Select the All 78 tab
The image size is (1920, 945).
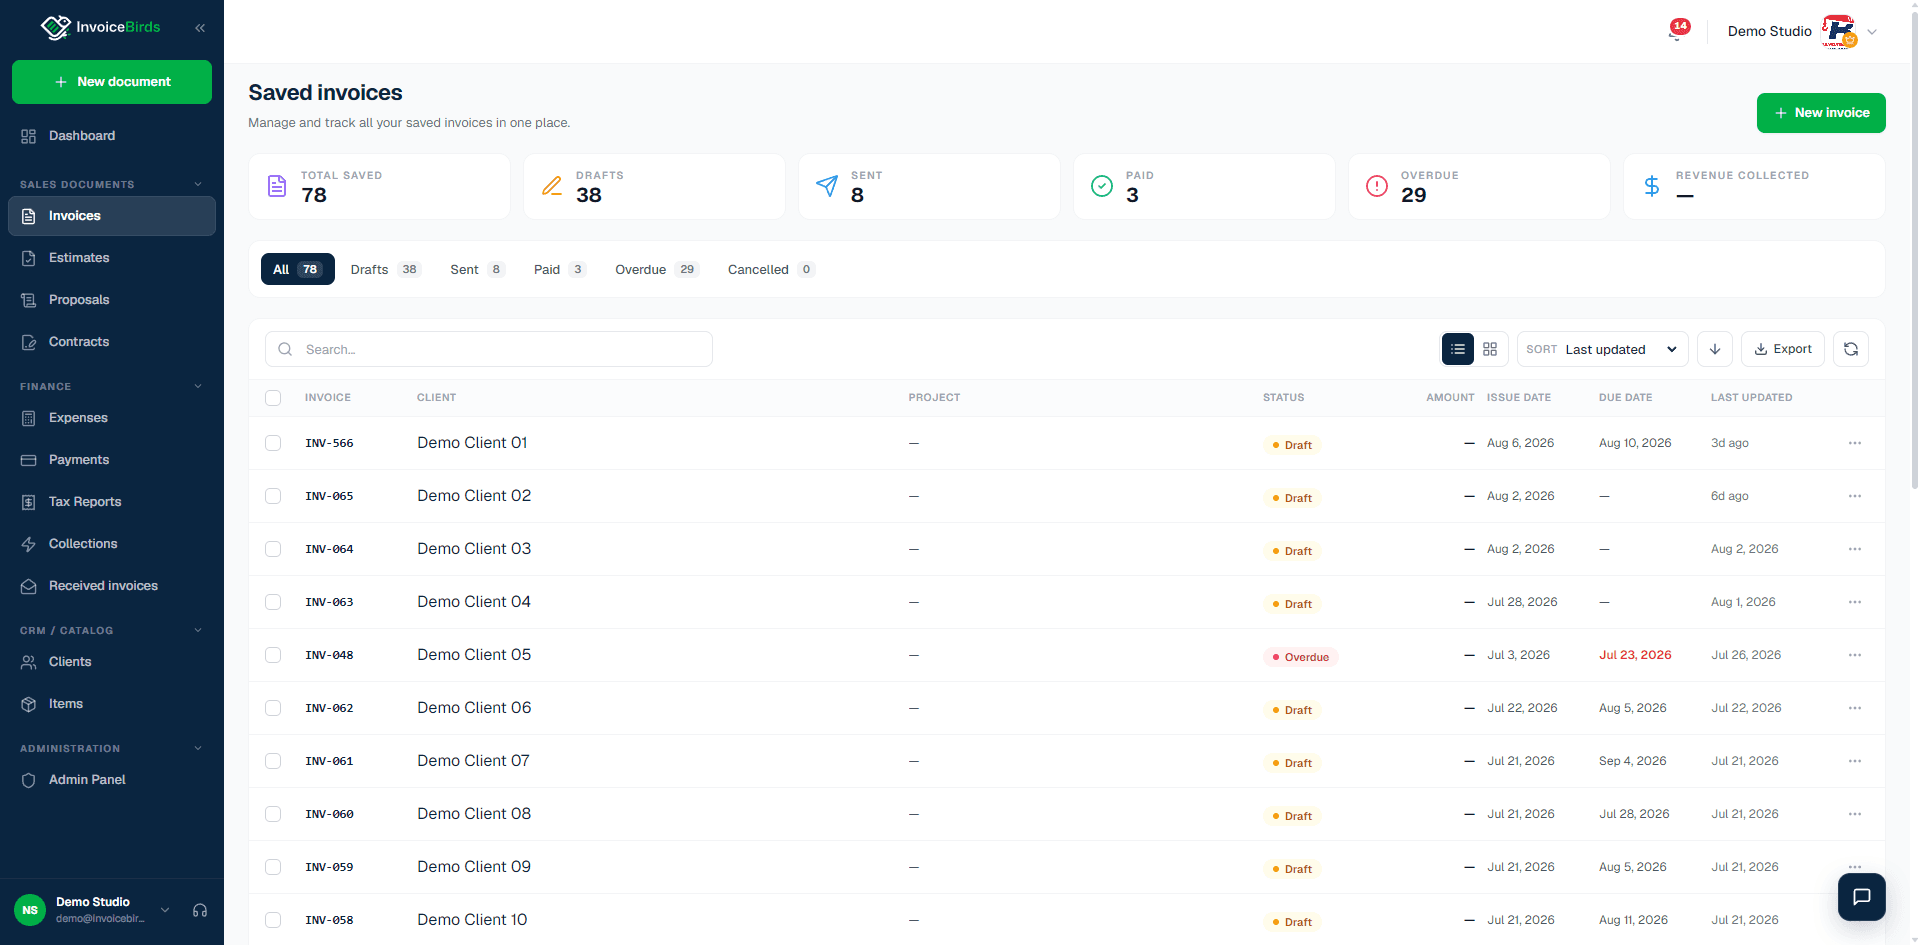(298, 269)
